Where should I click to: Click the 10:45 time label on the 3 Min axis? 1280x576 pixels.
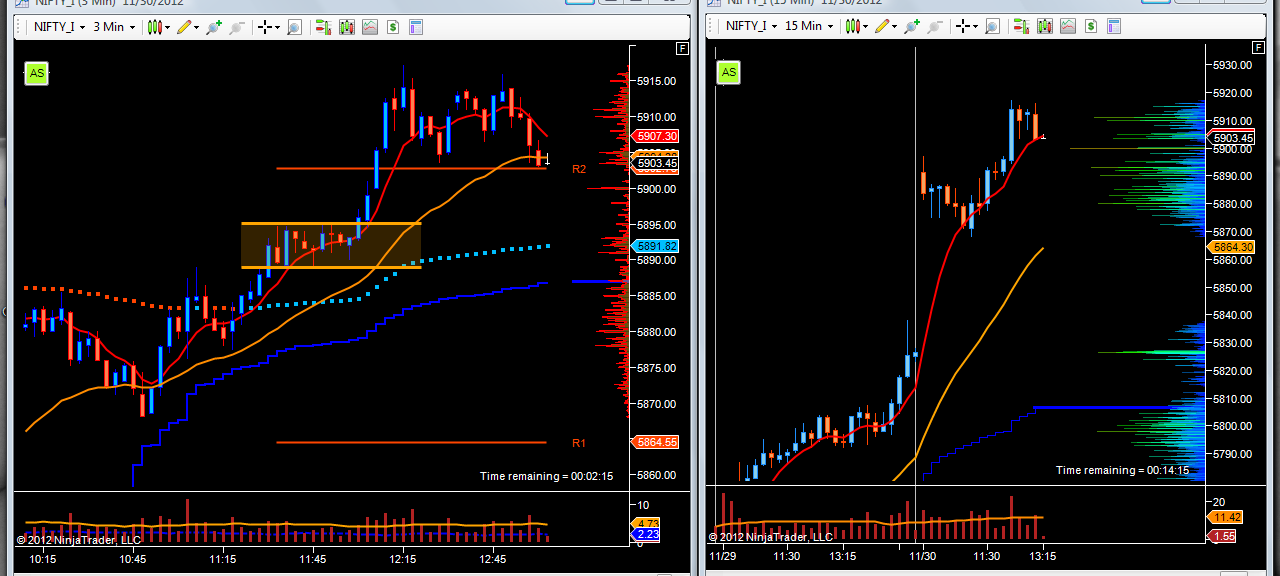pos(132,559)
